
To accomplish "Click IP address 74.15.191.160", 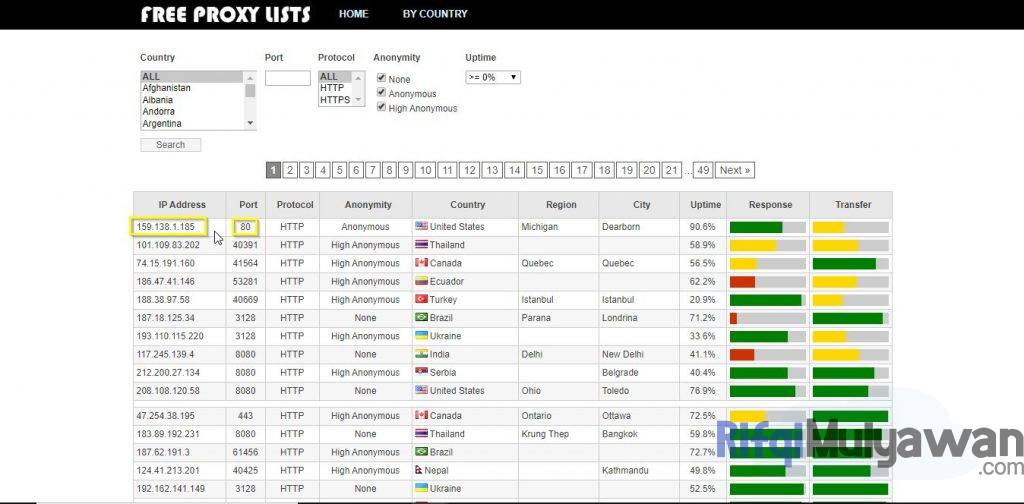I will click(165, 263).
